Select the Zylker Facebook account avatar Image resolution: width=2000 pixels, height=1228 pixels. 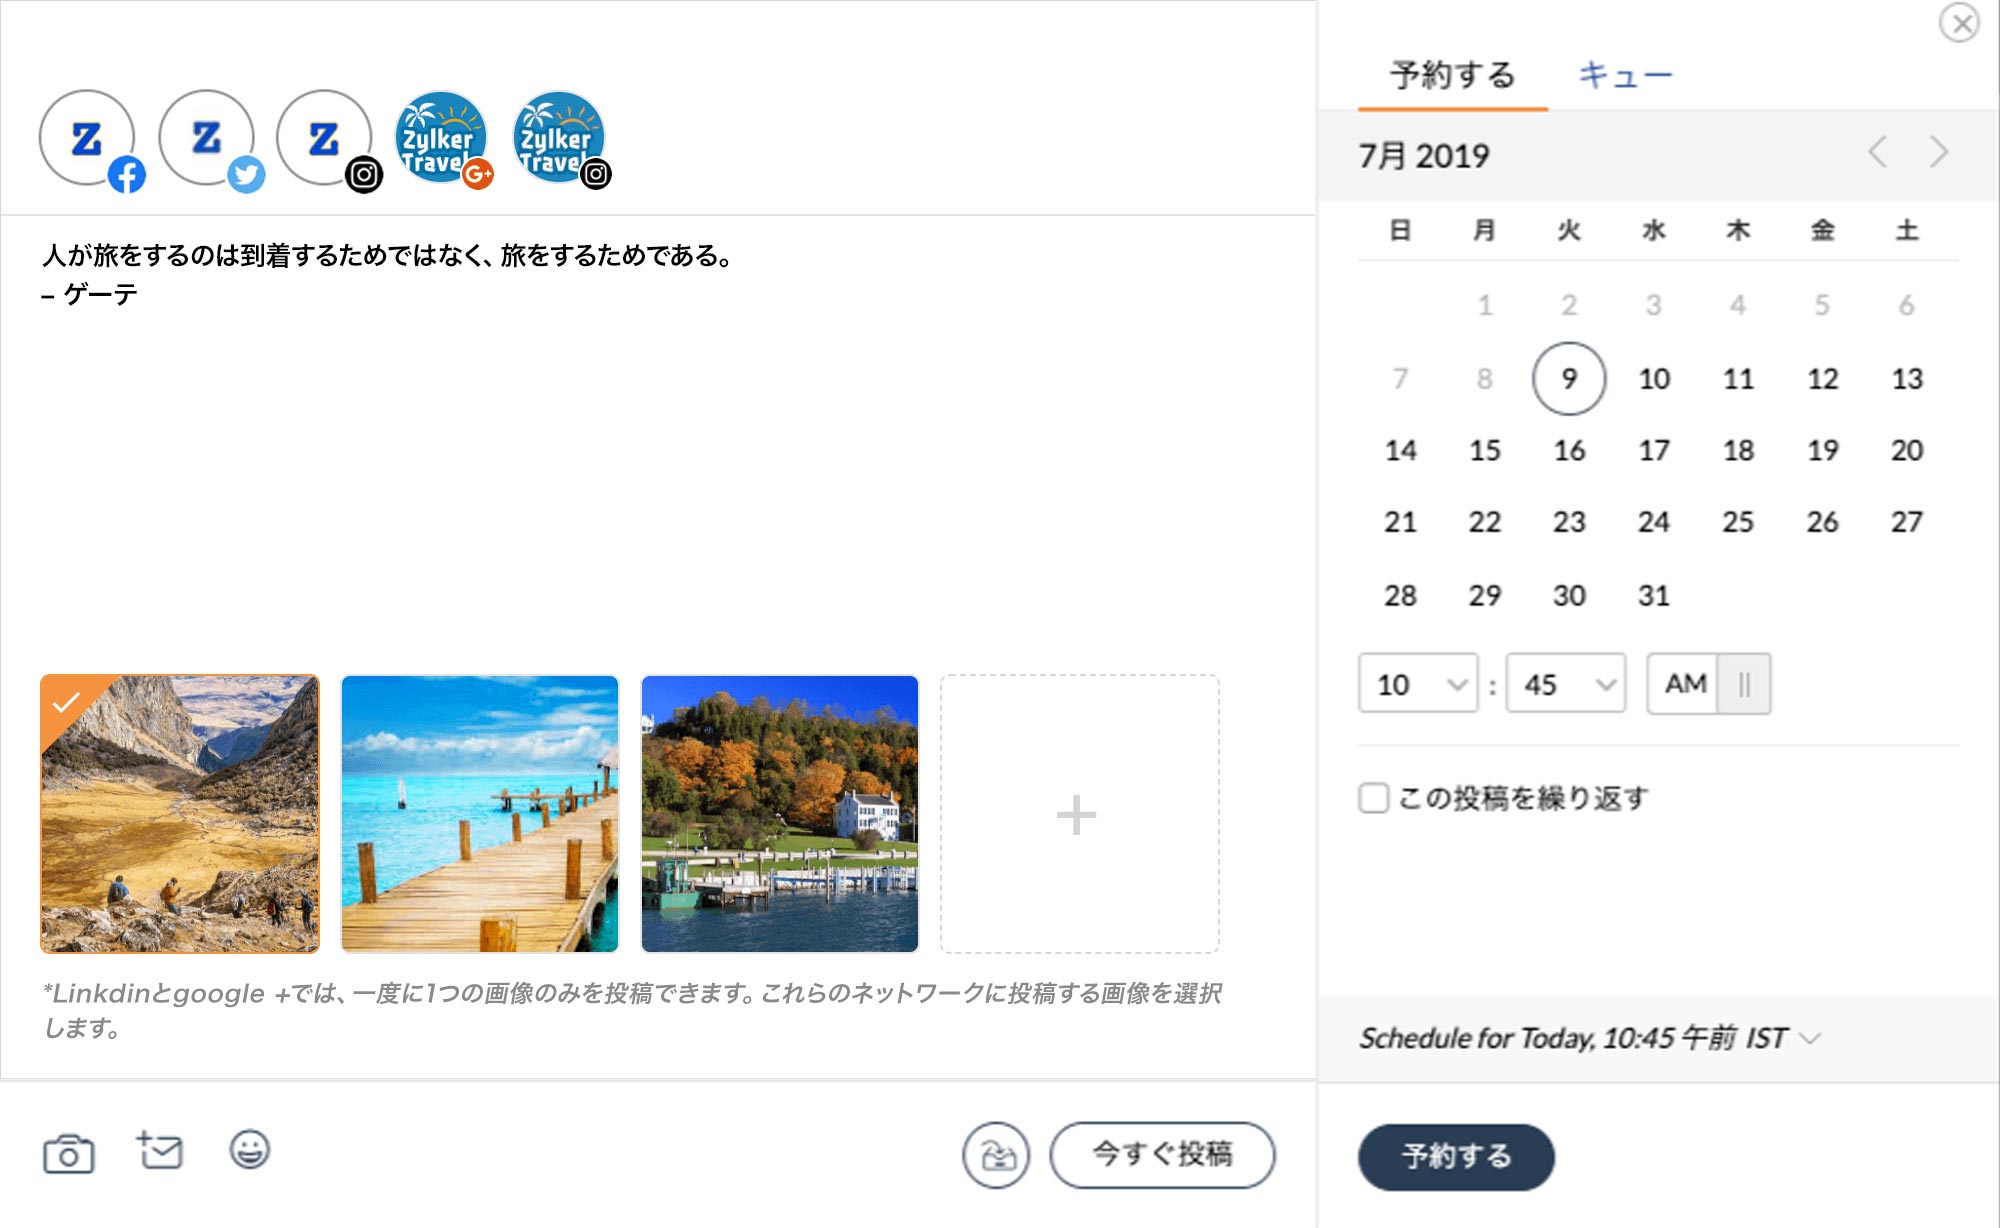pyautogui.click(x=88, y=139)
